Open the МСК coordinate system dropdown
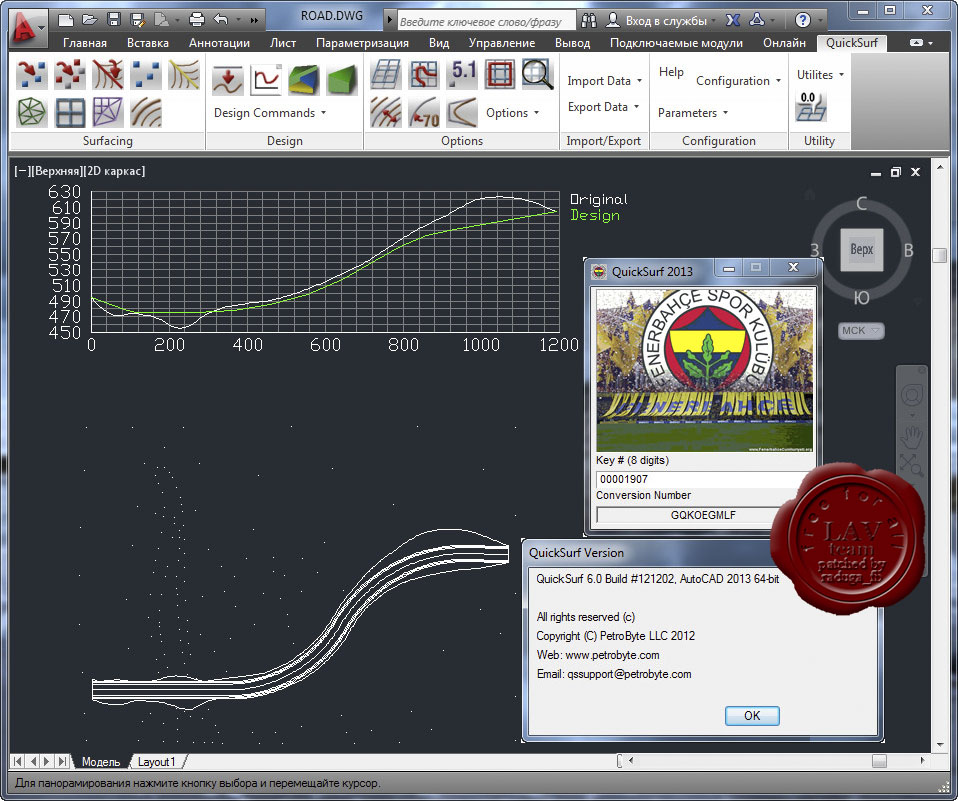958x801 pixels. click(x=861, y=331)
